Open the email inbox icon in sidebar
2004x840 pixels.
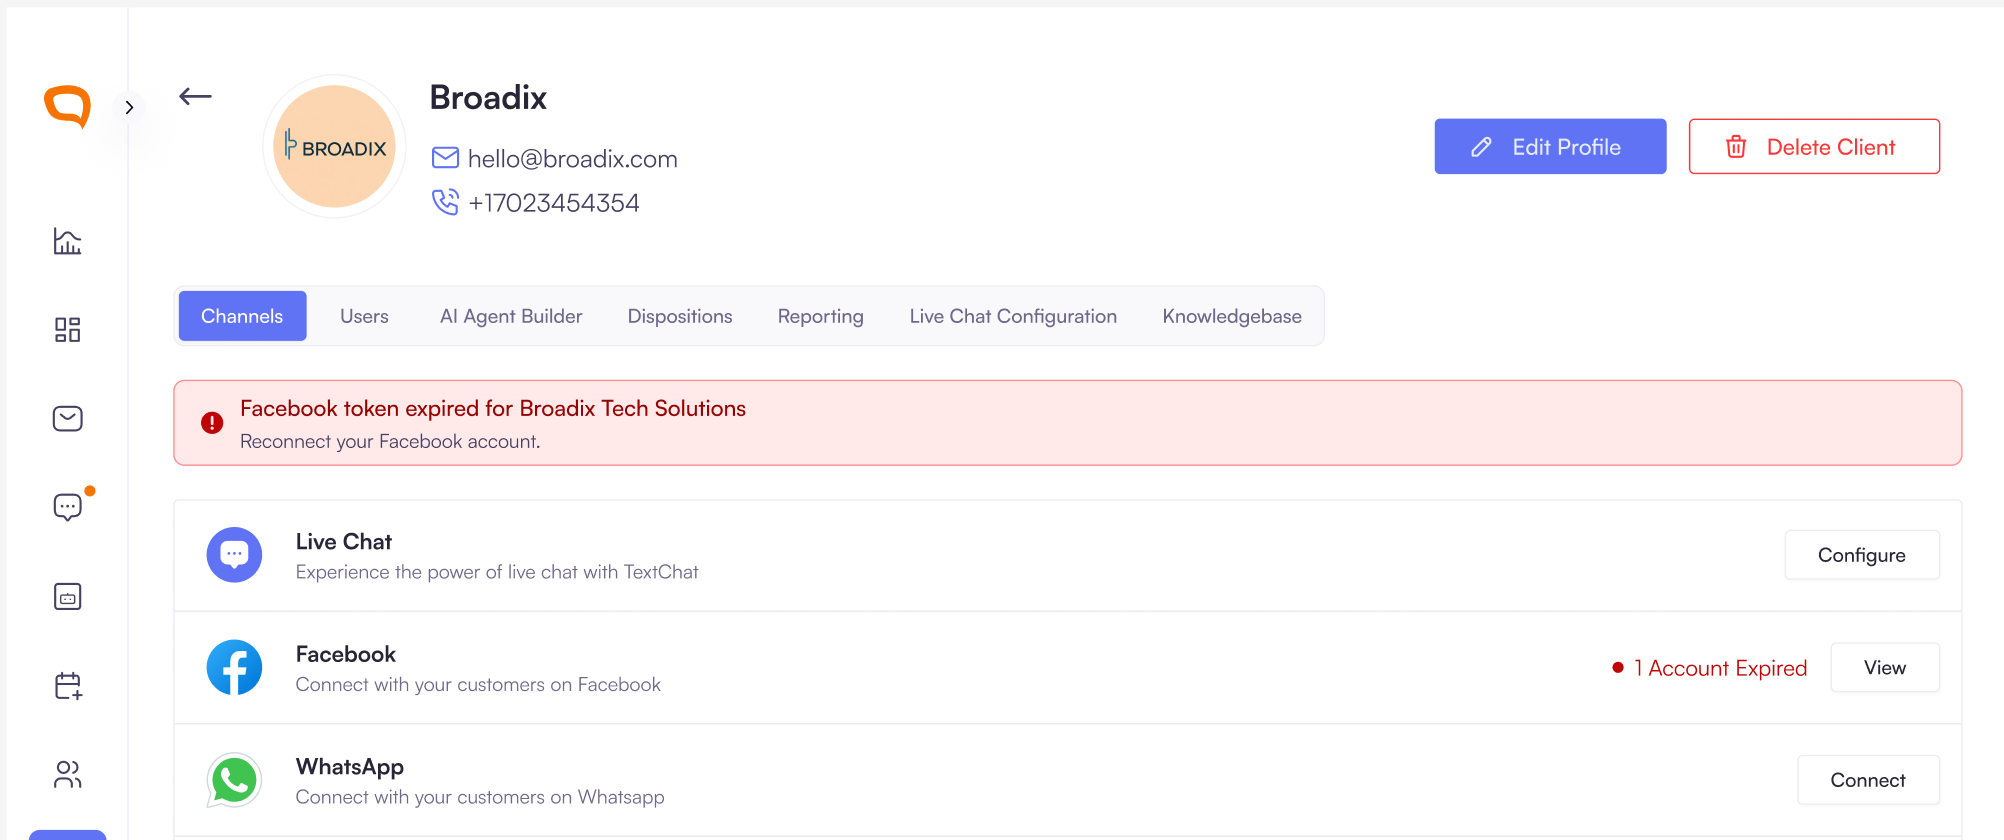(x=67, y=418)
